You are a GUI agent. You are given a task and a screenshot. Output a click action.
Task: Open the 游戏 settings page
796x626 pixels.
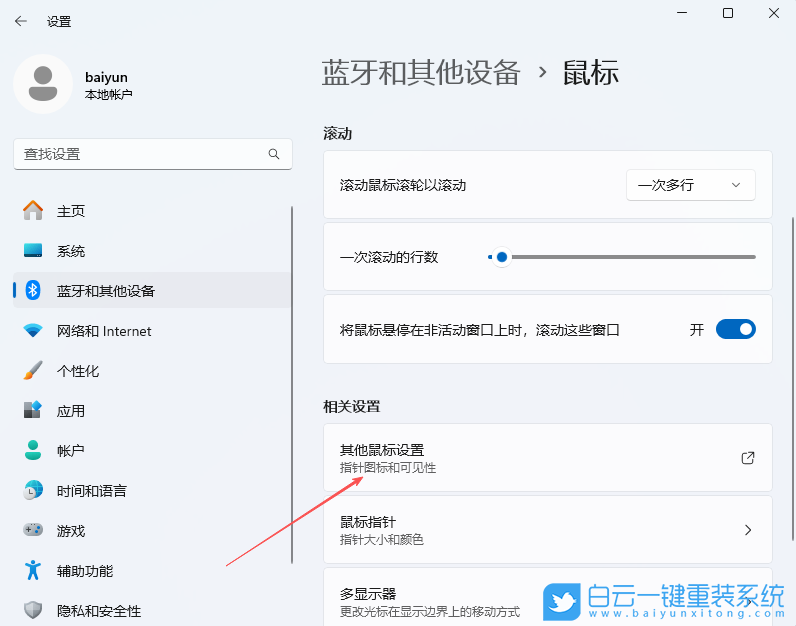(x=152, y=531)
